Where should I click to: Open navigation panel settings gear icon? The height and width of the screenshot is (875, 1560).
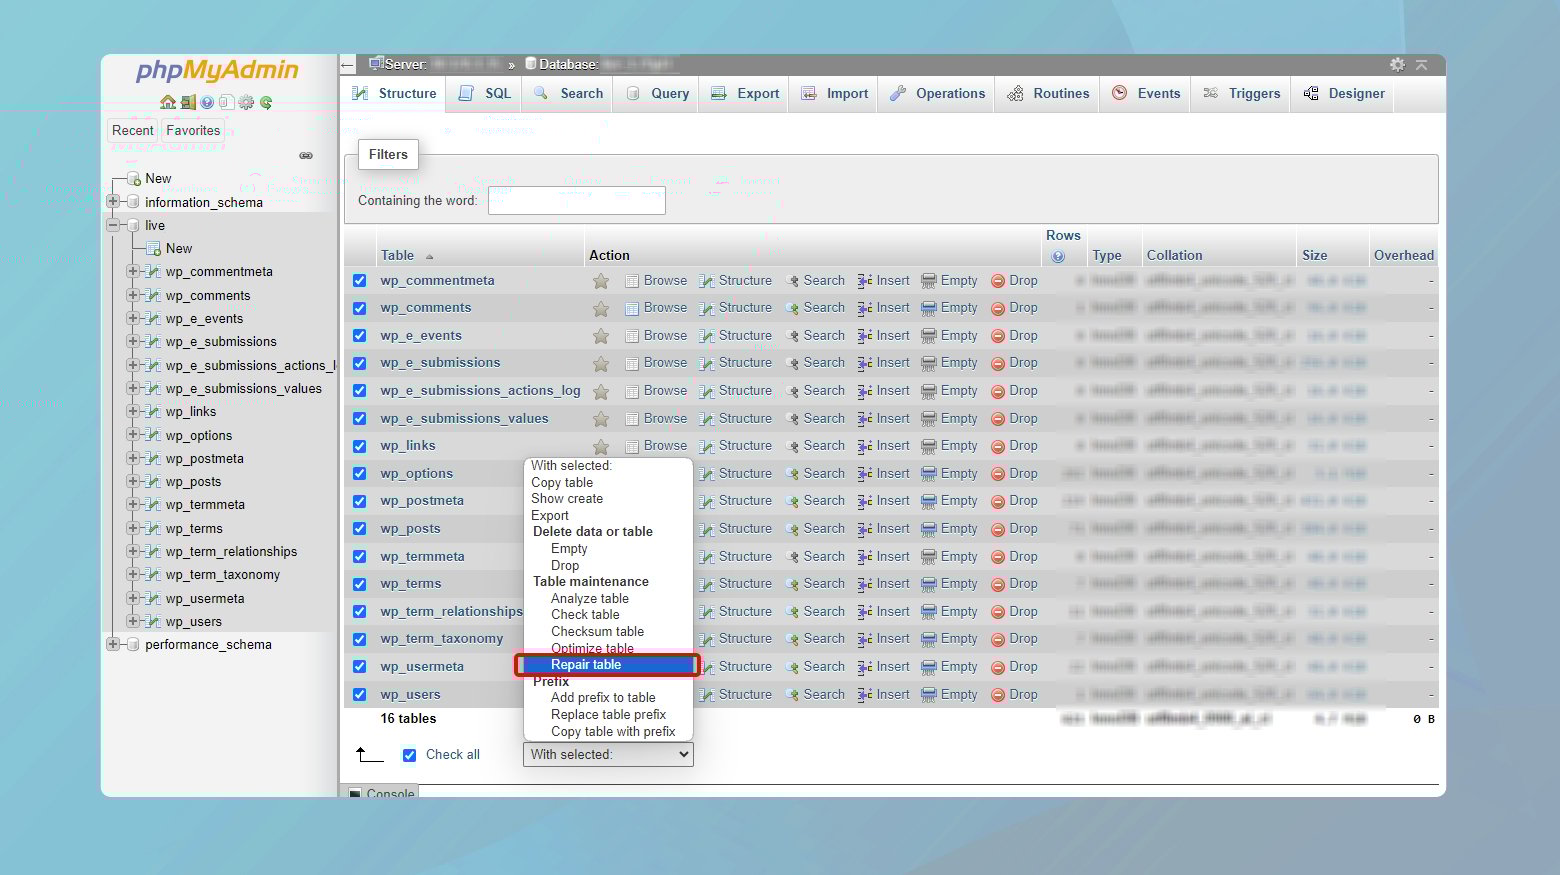pyautogui.click(x=246, y=102)
